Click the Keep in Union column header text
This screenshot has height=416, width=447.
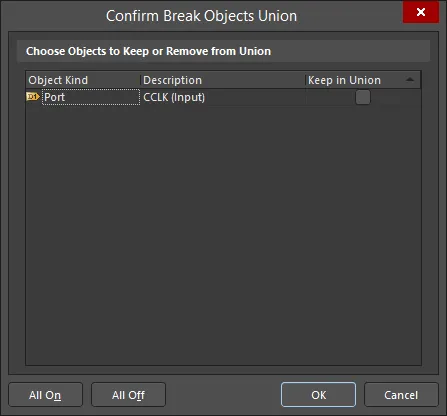(344, 80)
